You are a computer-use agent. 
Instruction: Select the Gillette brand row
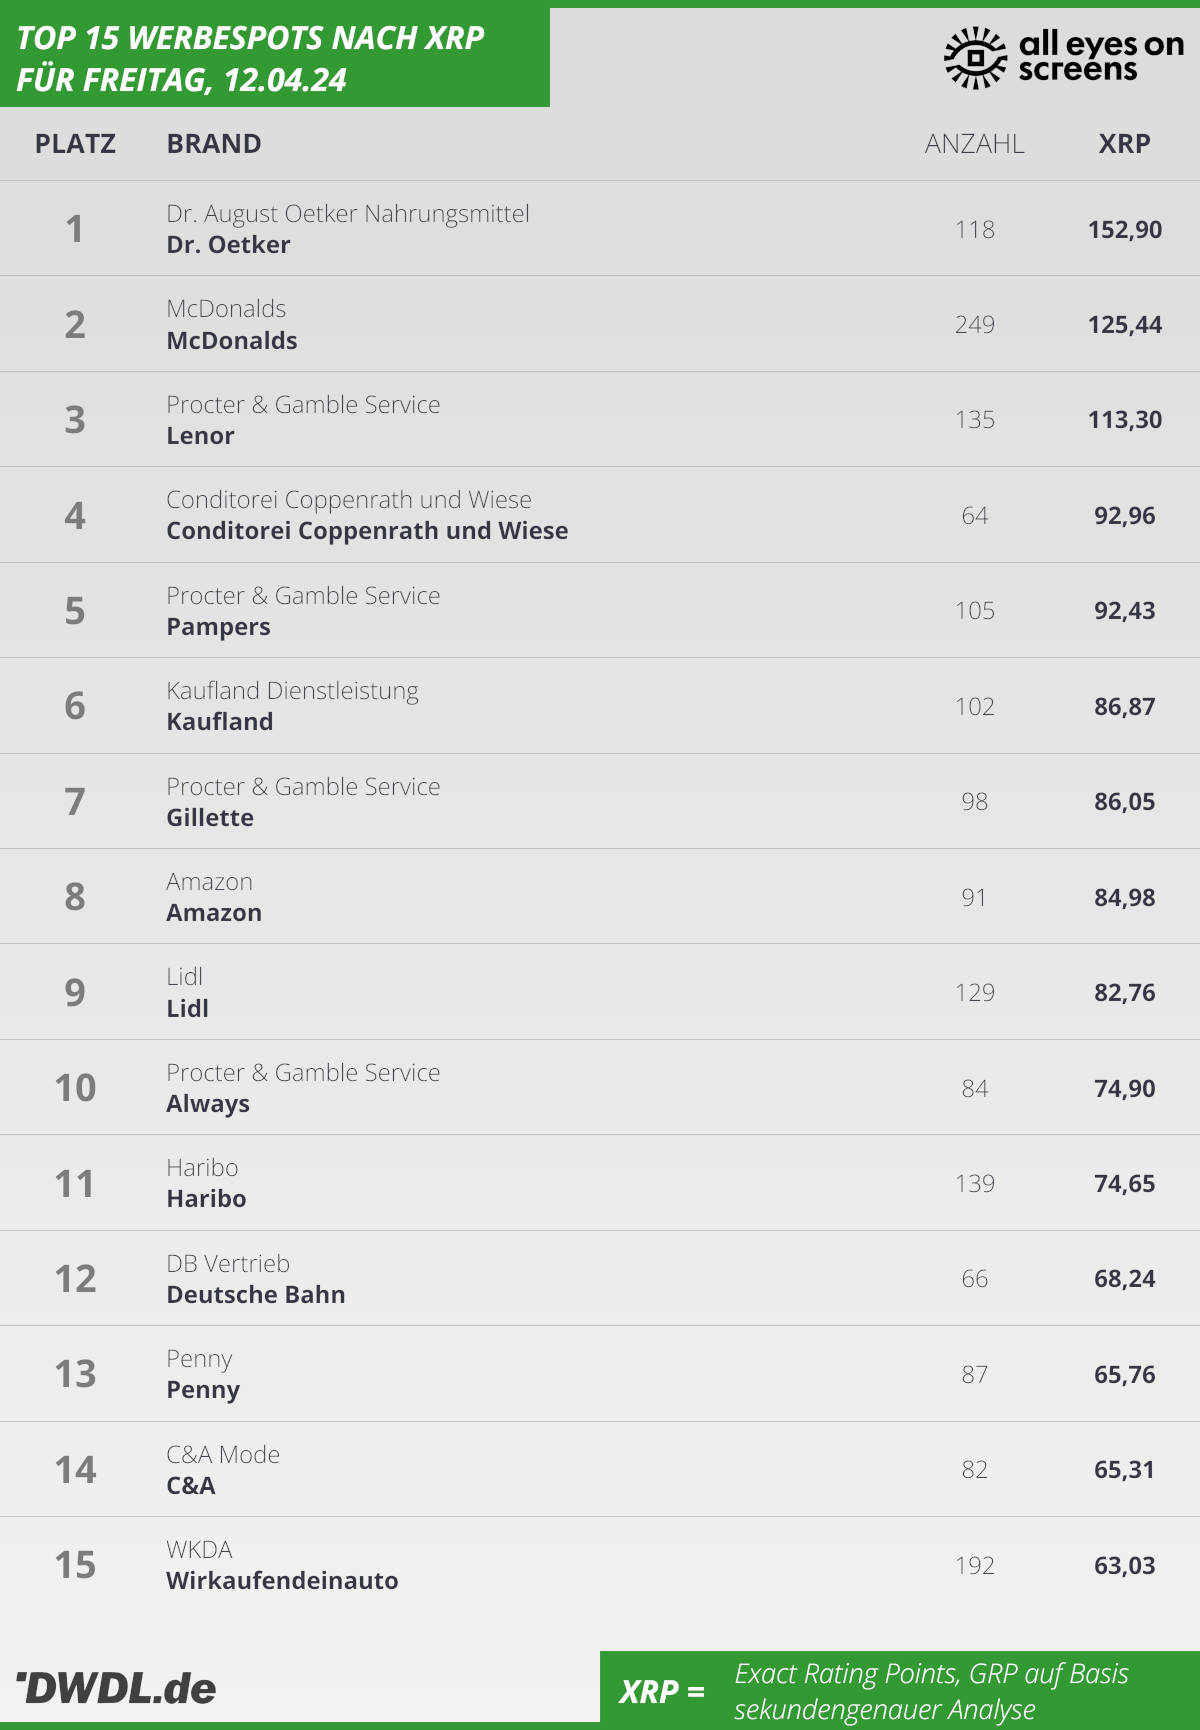[x=600, y=802]
